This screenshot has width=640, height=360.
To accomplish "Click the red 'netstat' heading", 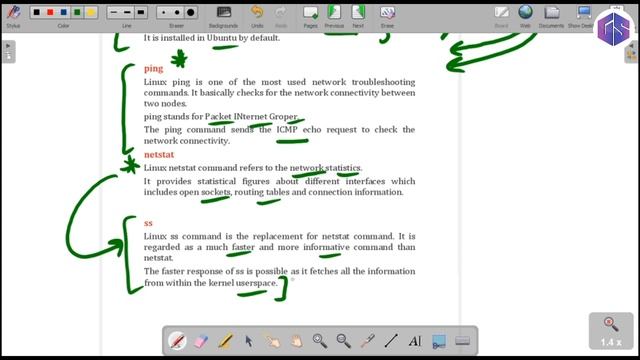I will pyautogui.click(x=159, y=155).
